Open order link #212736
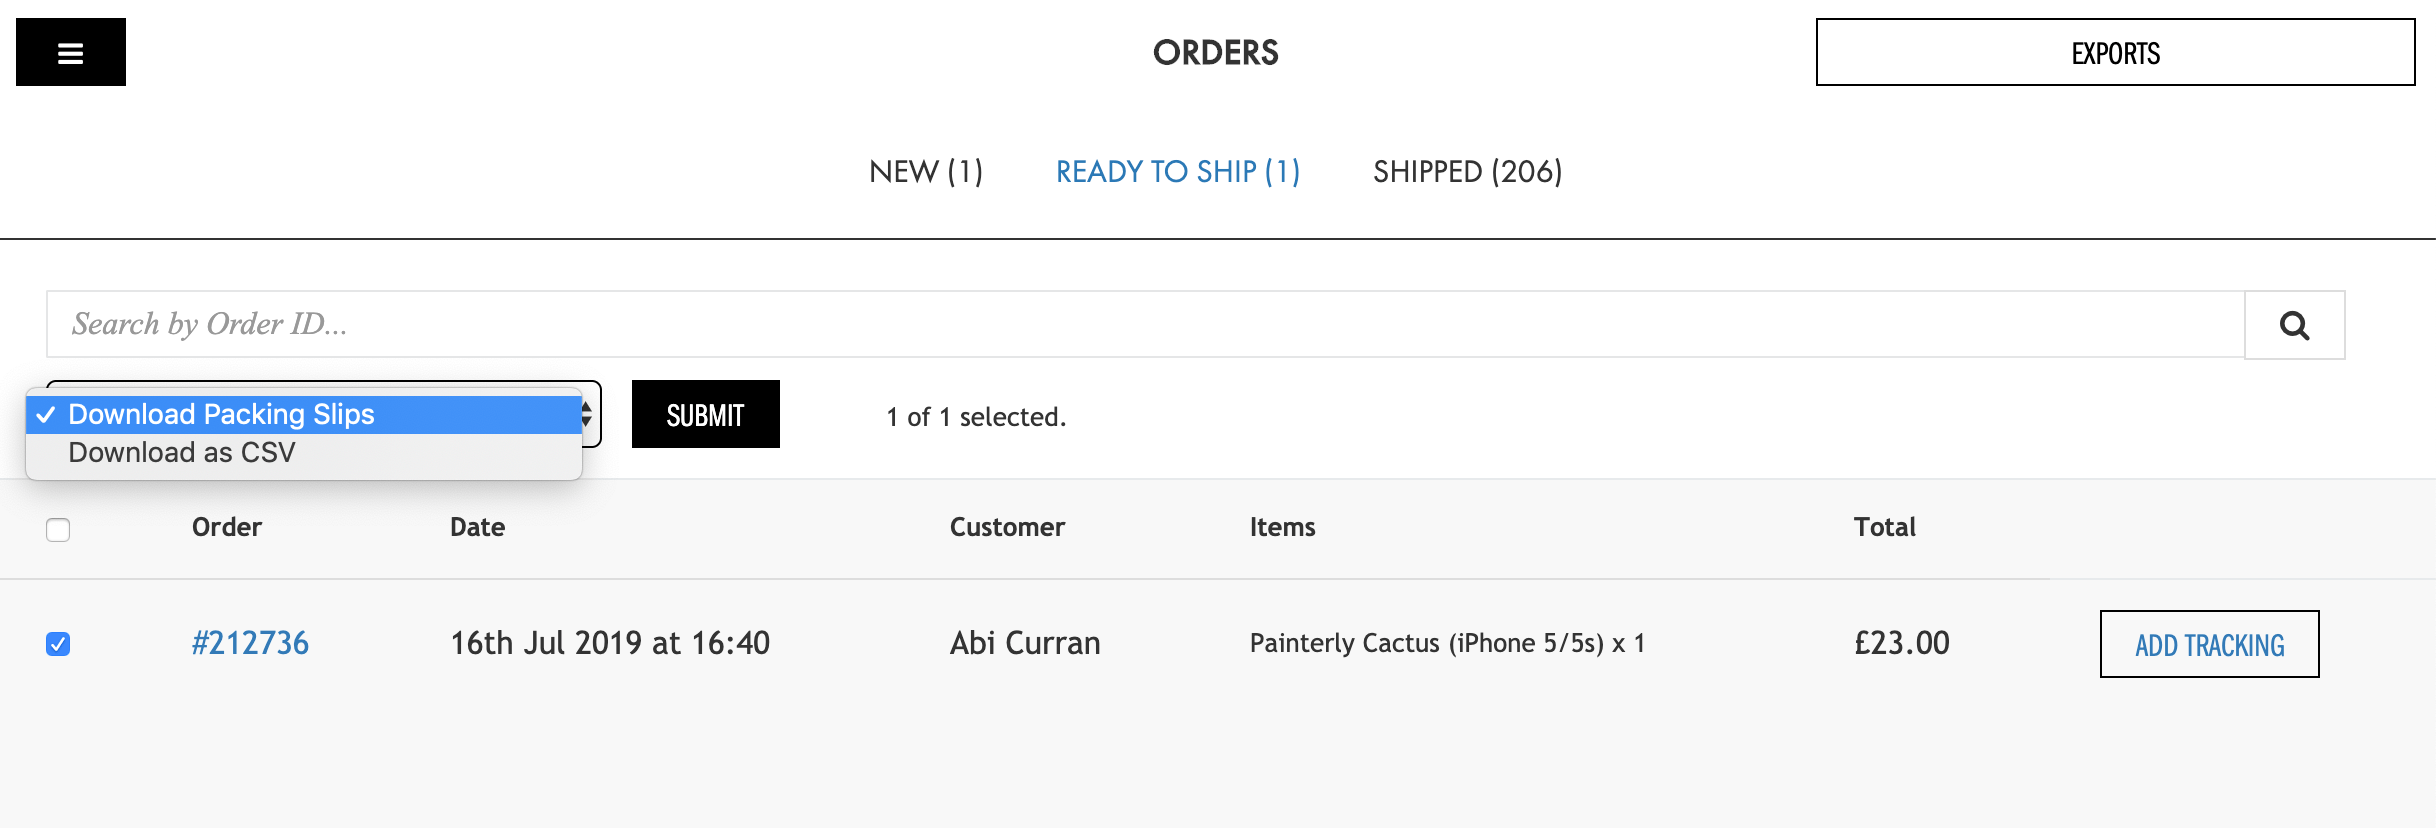This screenshot has height=828, width=2436. [x=250, y=643]
